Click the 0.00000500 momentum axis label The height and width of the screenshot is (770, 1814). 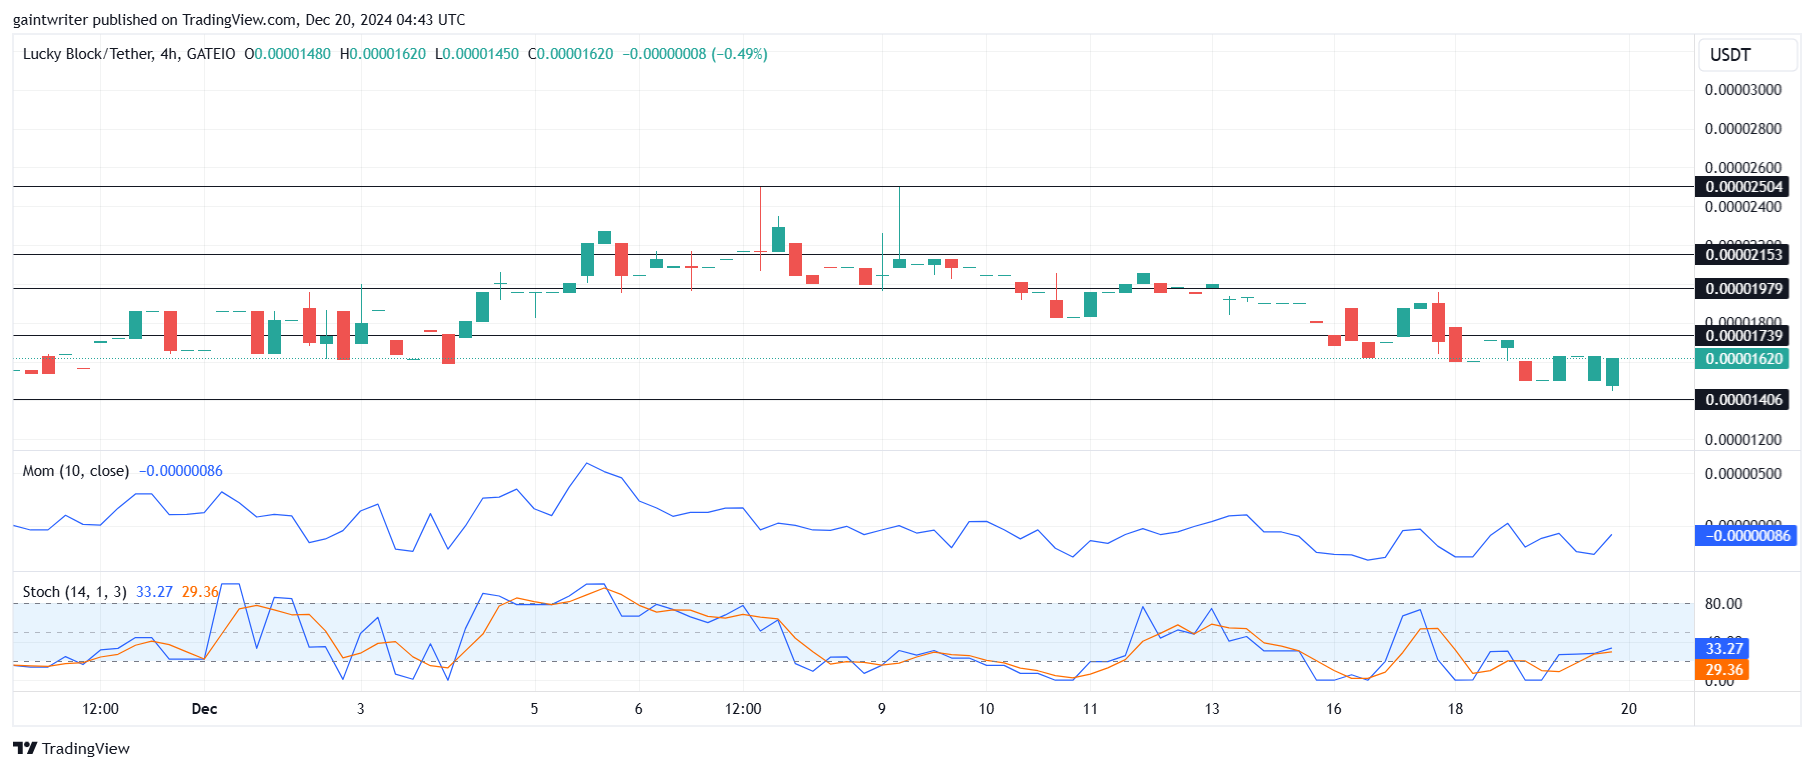(1743, 474)
